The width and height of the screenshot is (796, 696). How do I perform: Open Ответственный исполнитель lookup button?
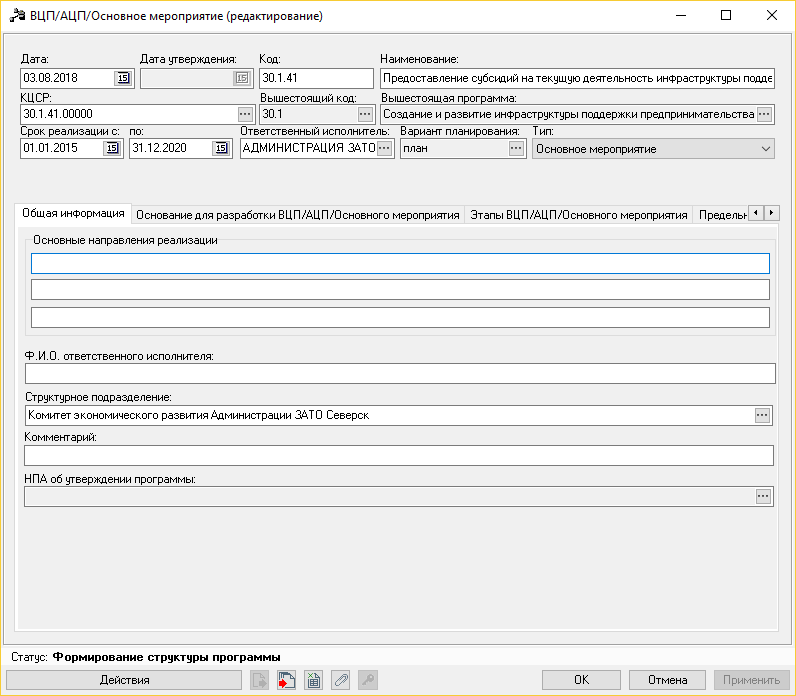(x=384, y=148)
